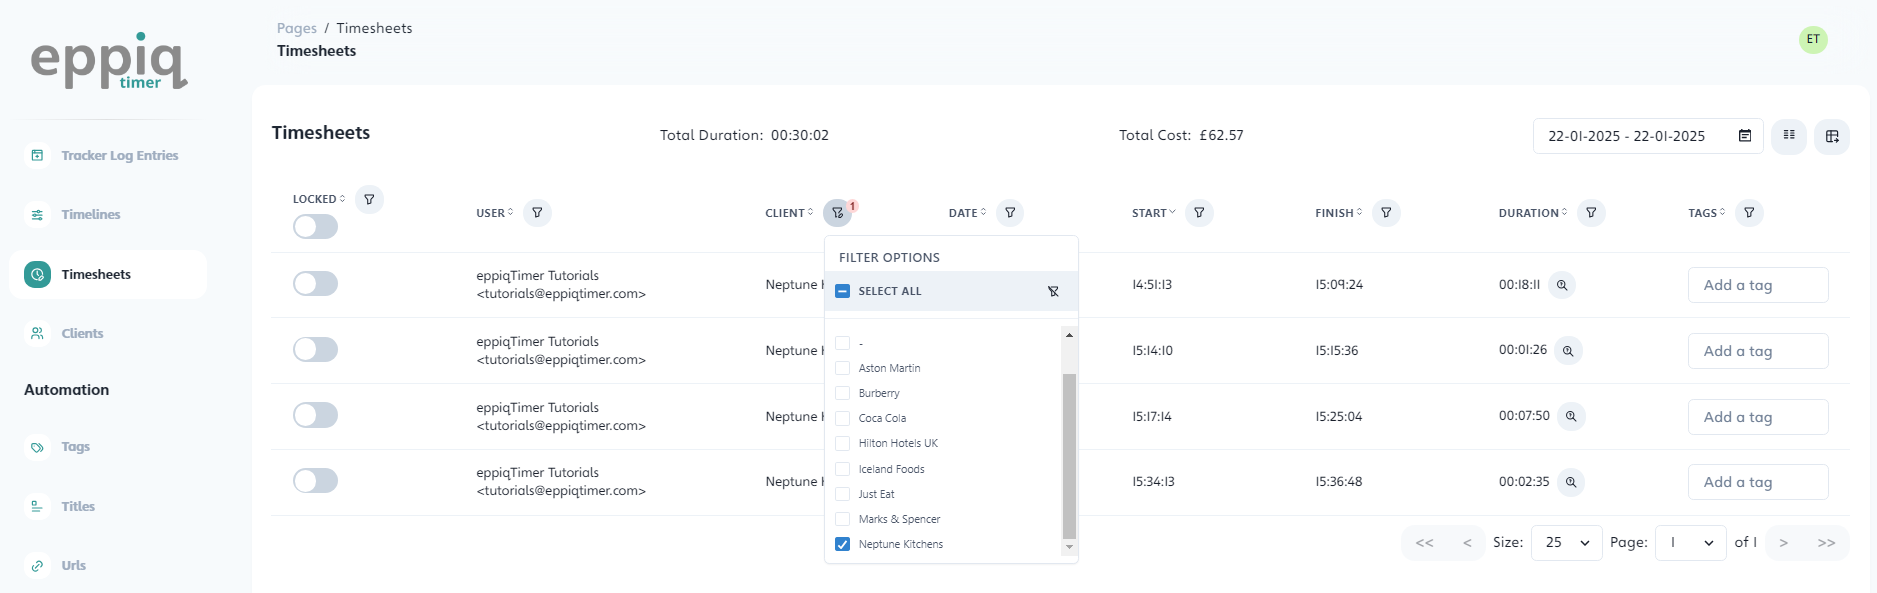Sort by the DURATION column header
The height and width of the screenshot is (593, 1877).
(x=1532, y=213)
